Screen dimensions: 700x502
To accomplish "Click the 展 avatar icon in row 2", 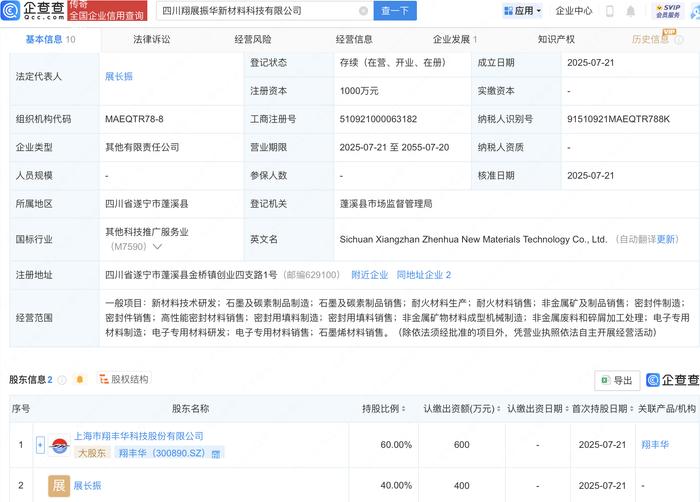I will [59, 486].
